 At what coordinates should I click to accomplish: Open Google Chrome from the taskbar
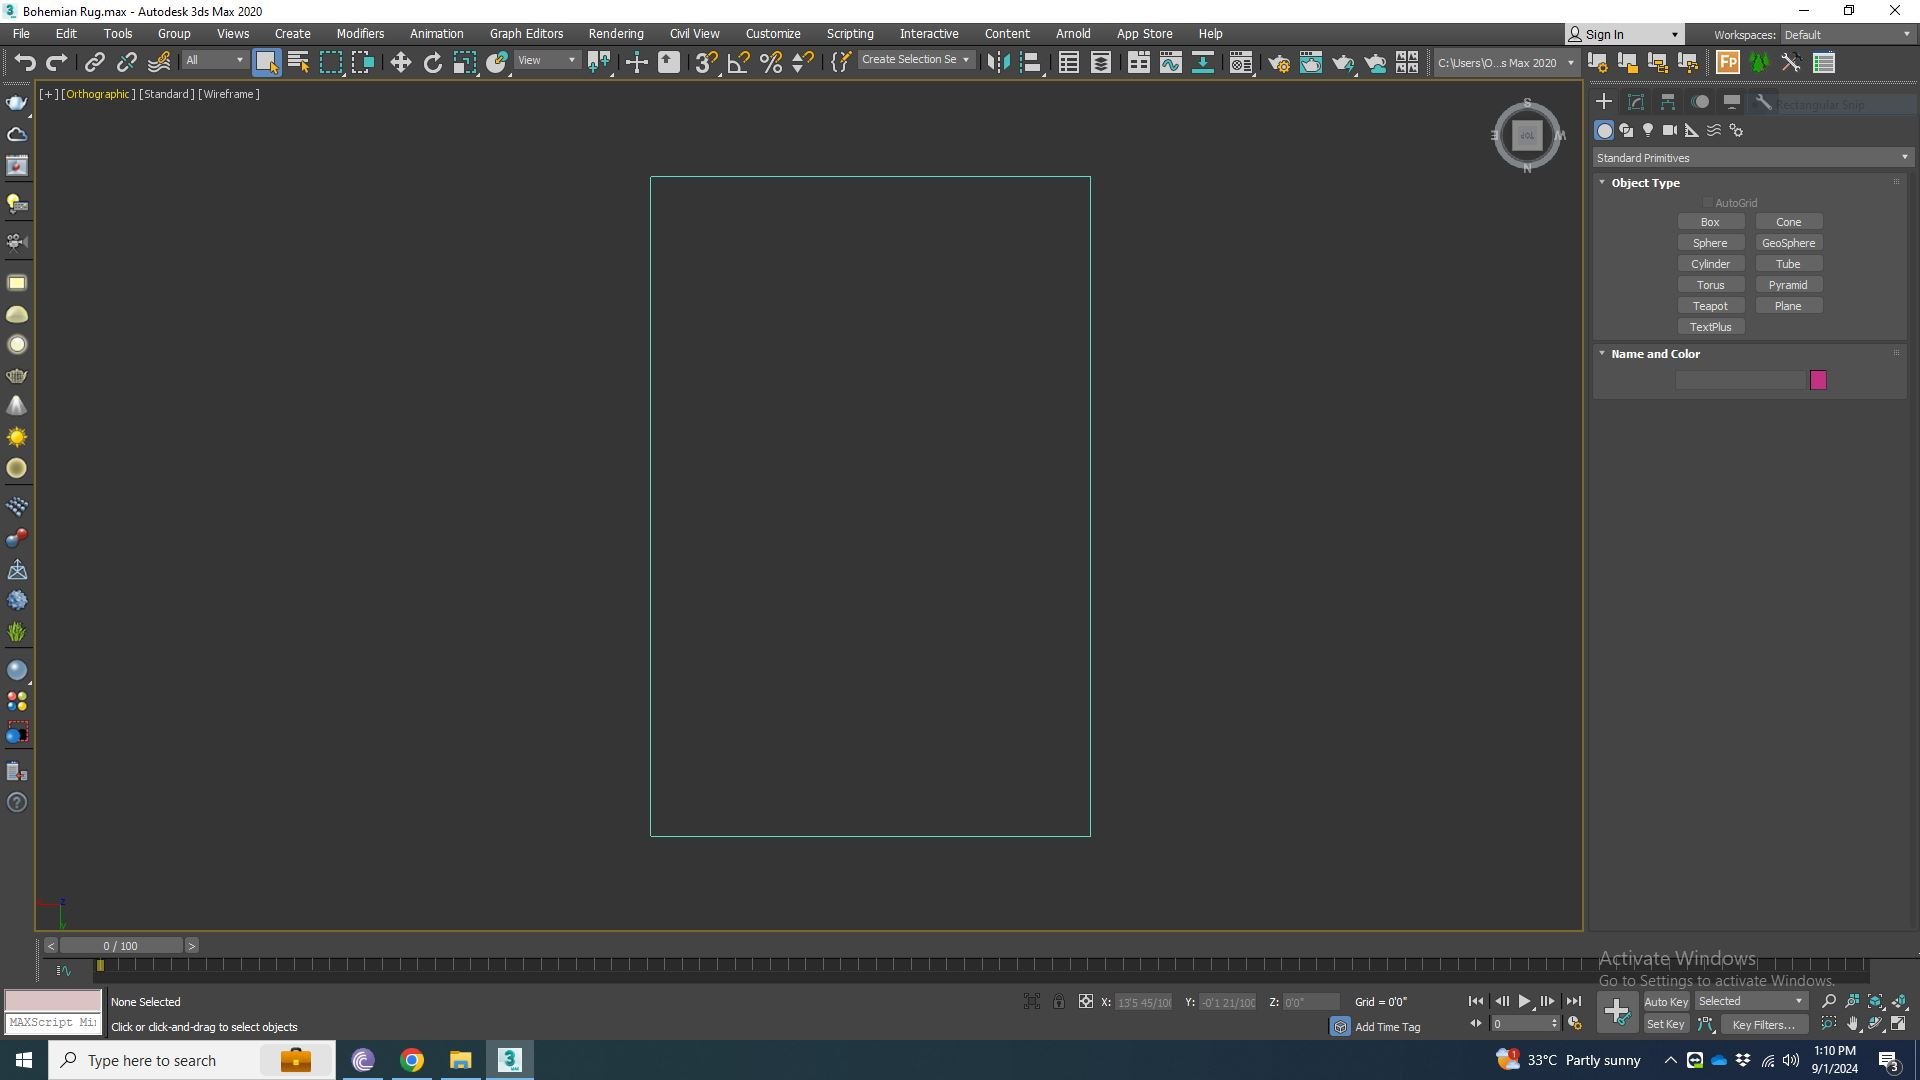coord(412,1060)
